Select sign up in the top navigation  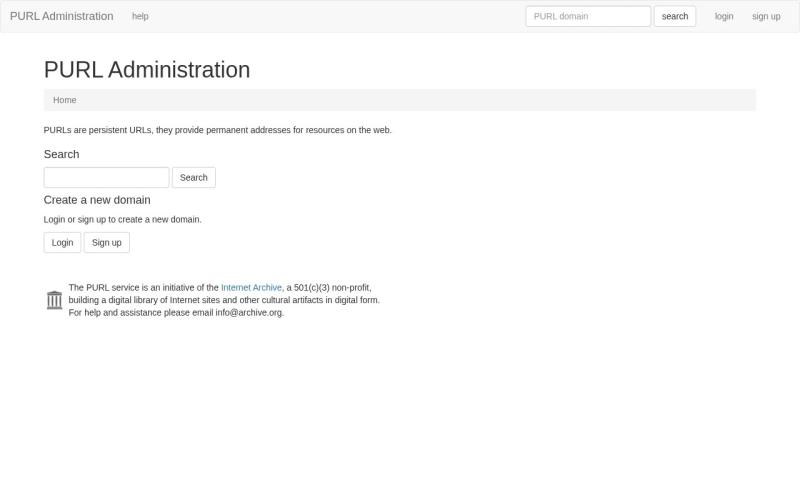(x=766, y=16)
